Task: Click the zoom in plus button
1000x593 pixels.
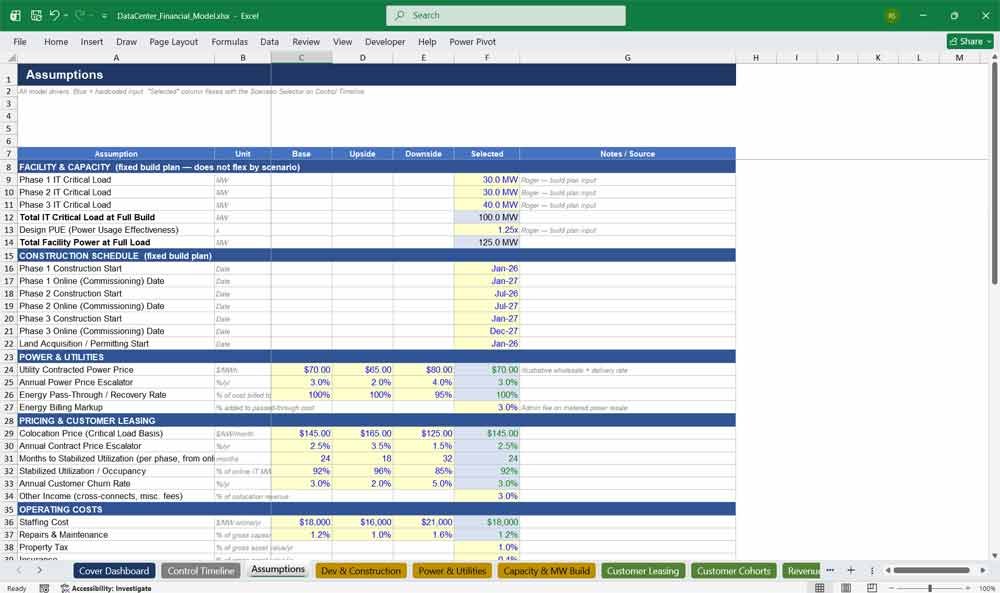Action: [x=967, y=588]
